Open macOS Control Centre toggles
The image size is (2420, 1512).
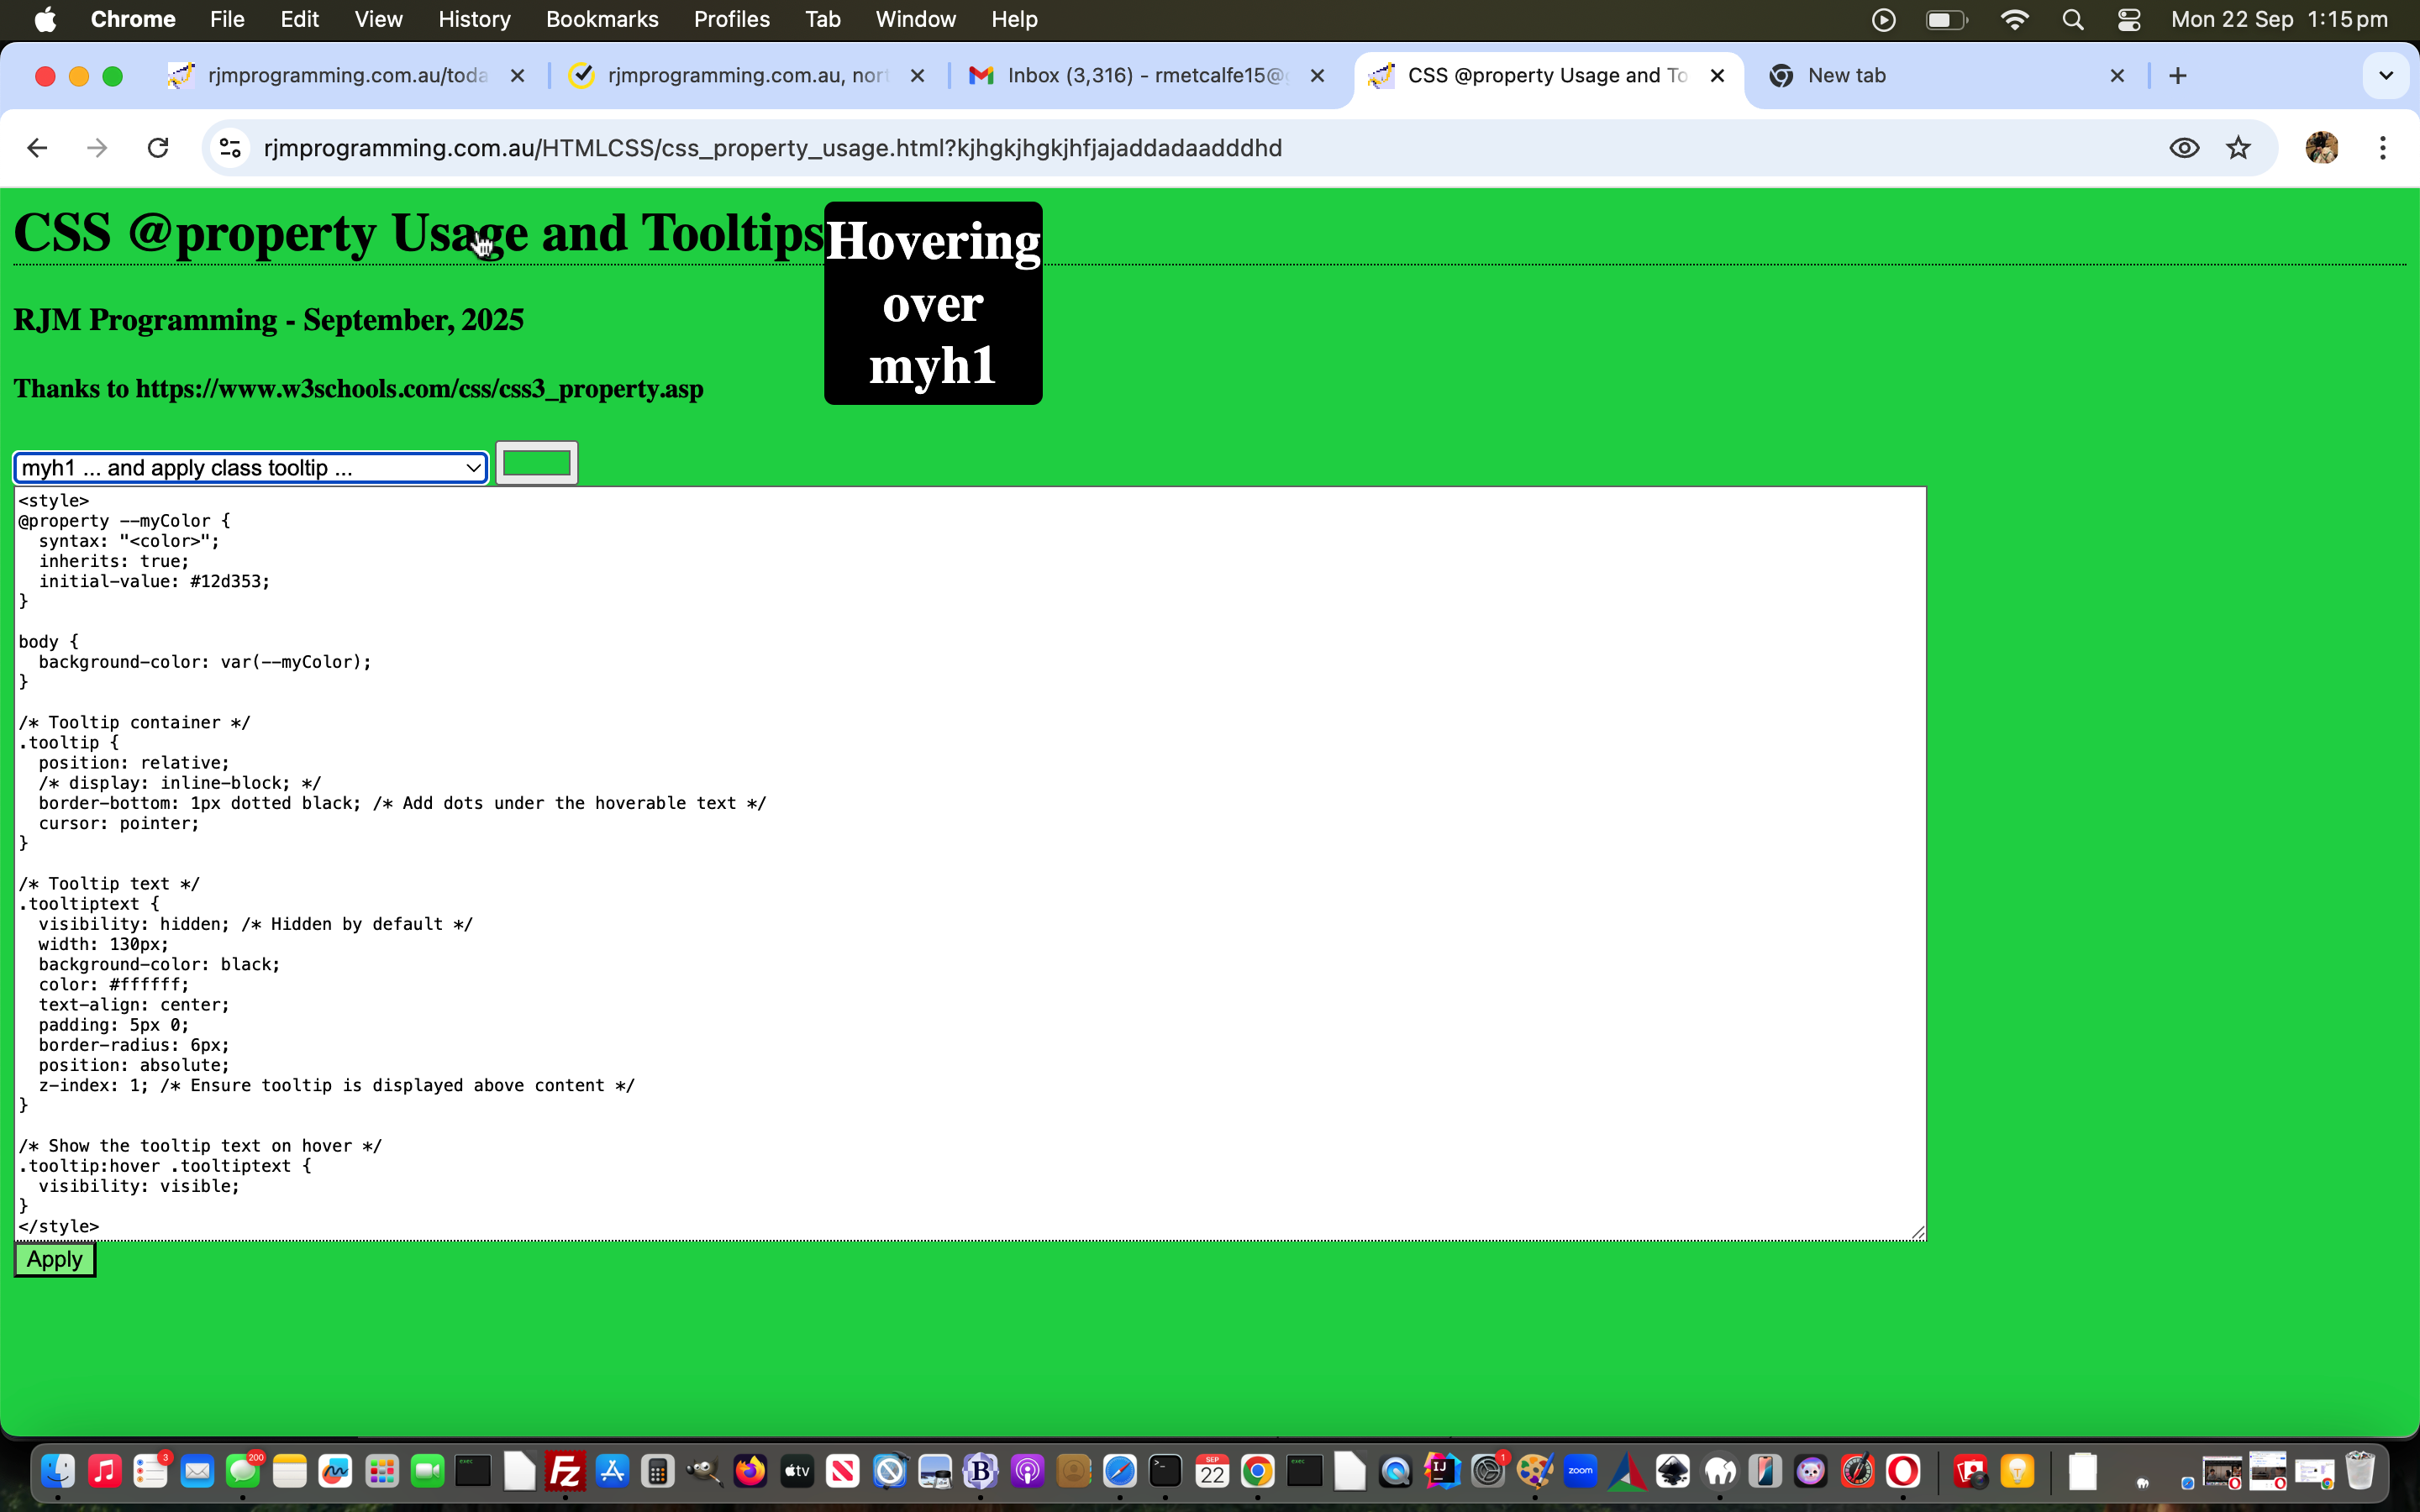pyautogui.click(x=2129, y=20)
